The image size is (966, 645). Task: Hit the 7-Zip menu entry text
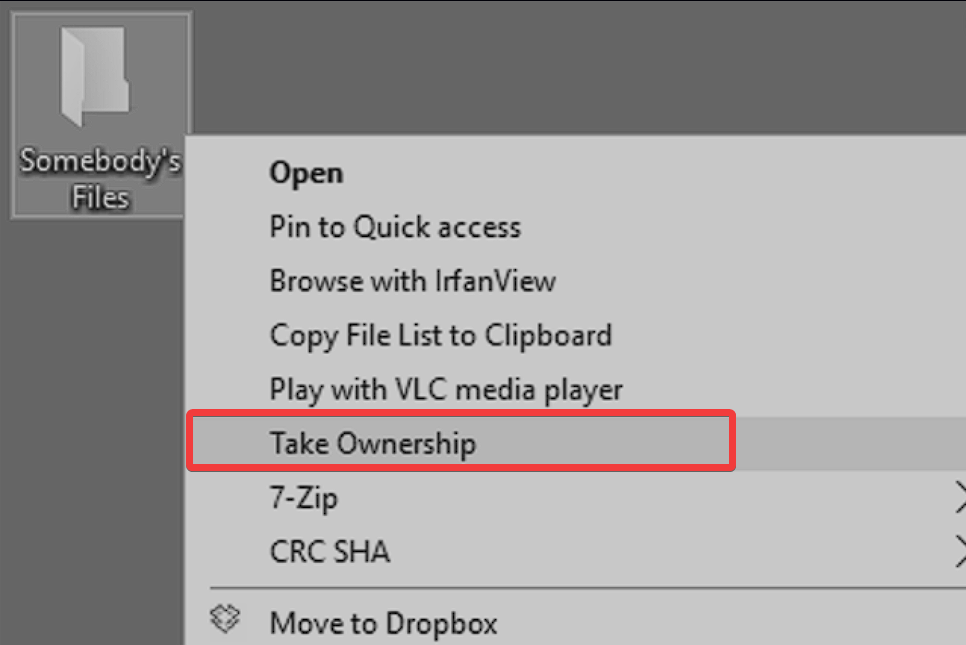[303, 497]
